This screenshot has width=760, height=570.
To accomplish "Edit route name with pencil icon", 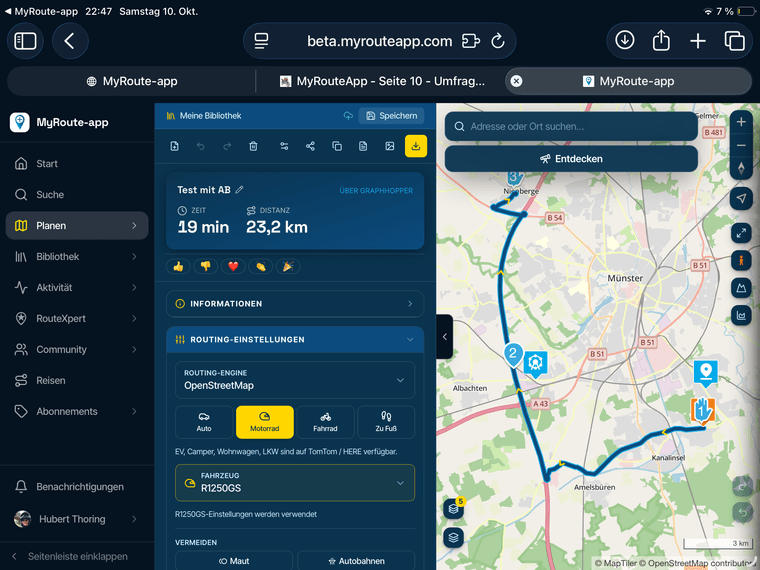I will [239, 190].
